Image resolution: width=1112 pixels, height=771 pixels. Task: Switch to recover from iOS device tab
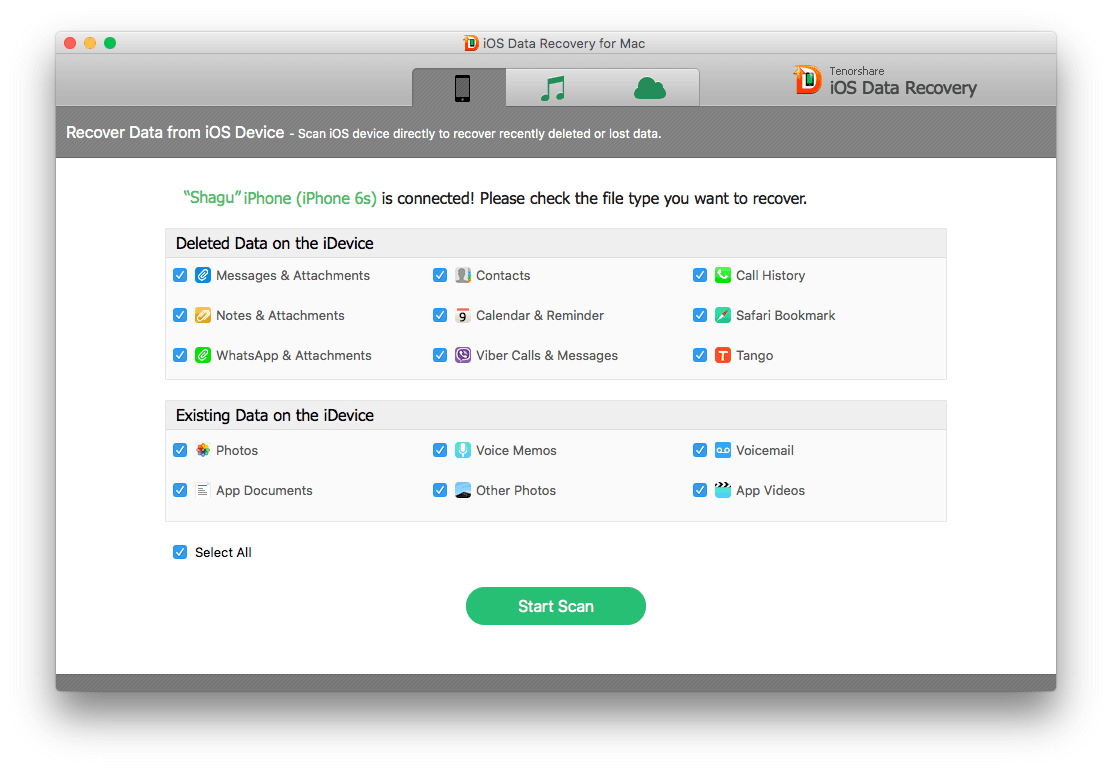pyautogui.click(x=462, y=88)
